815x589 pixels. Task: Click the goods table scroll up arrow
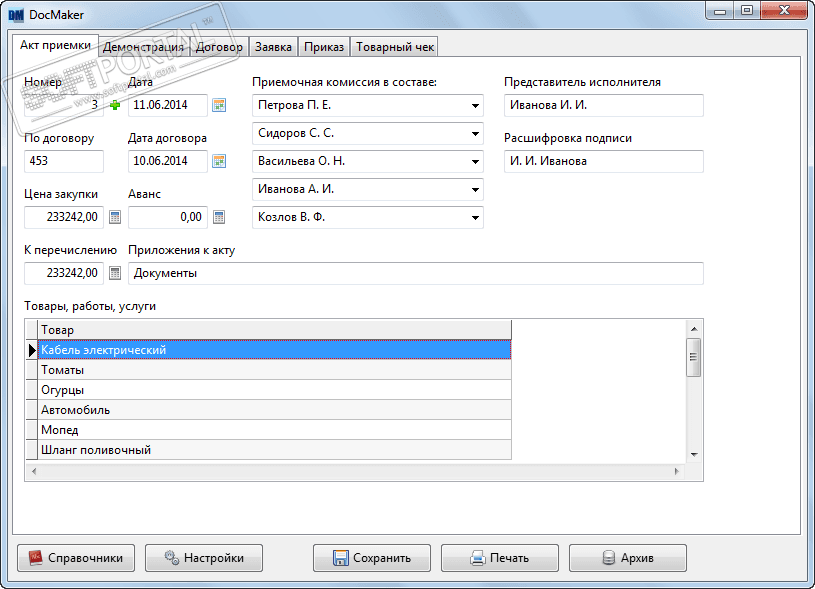click(694, 329)
